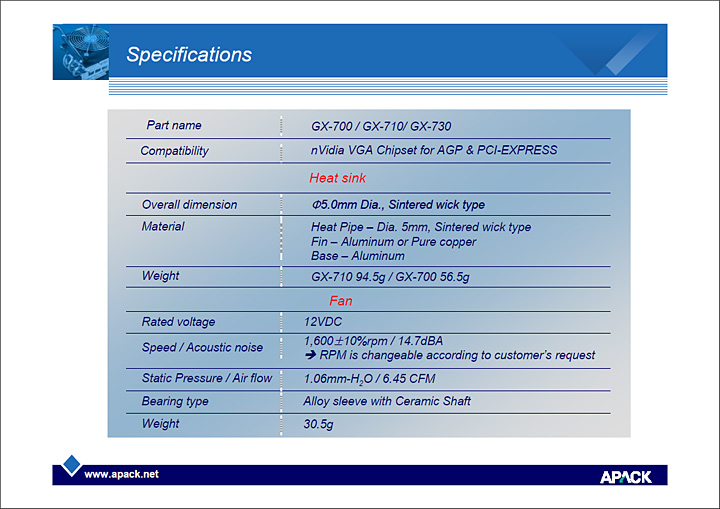This screenshot has height=509, width=720.
Task: Click the 'Part name' row label
Action: [x=174, y=125]
